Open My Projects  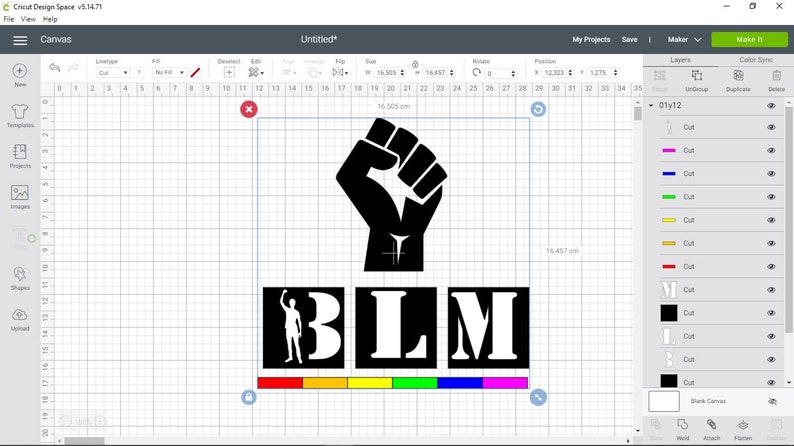coord(591,39)
